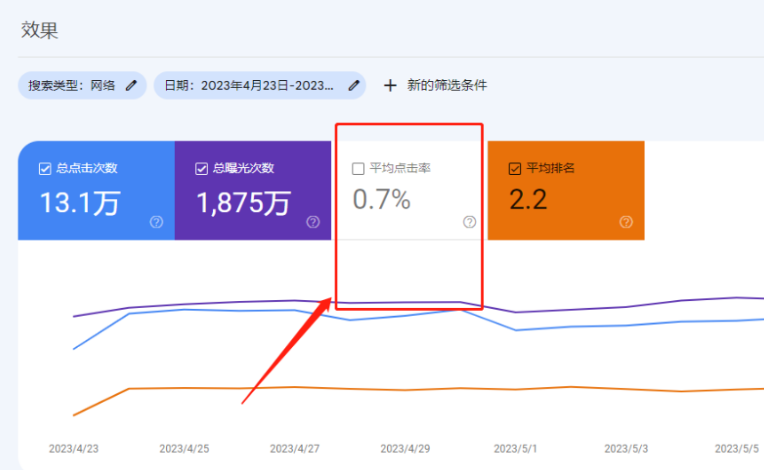Uncheck the 总曝光次数 checkbox
The width and height of the screenshot is (764, 470).
(x=201, y=168)
